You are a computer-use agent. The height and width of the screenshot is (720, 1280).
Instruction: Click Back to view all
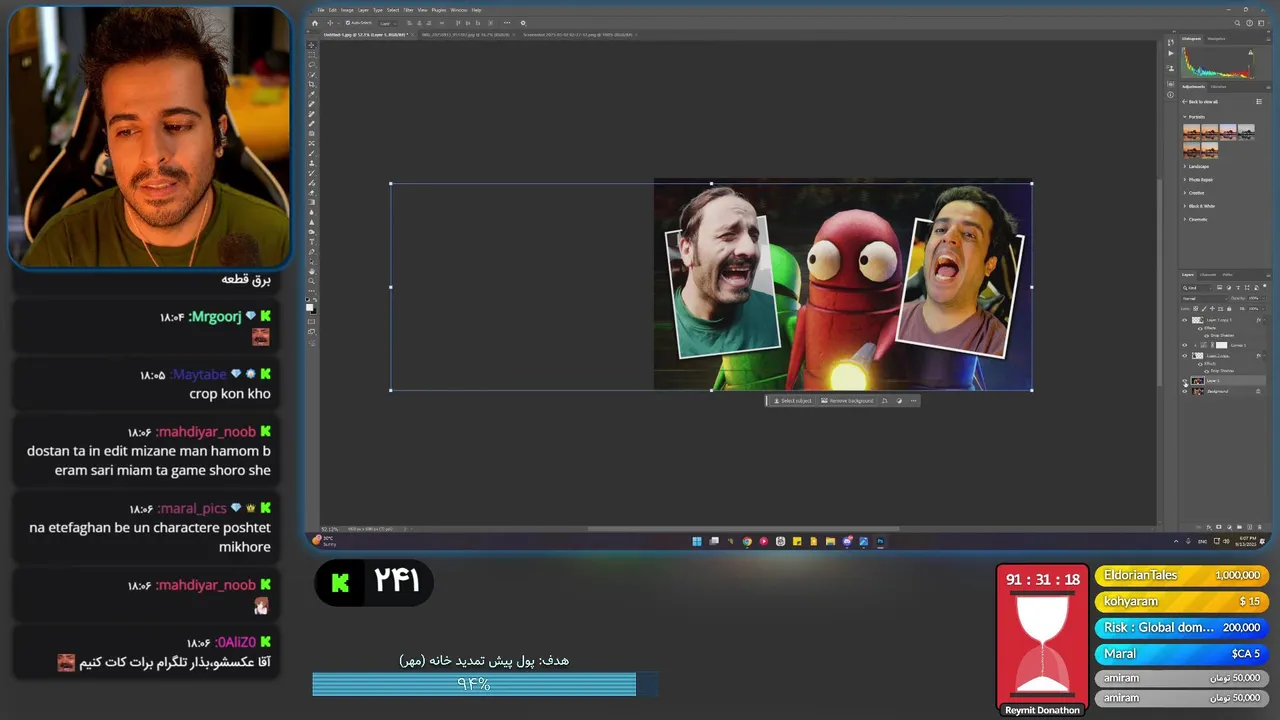[x=1200, y=102]
